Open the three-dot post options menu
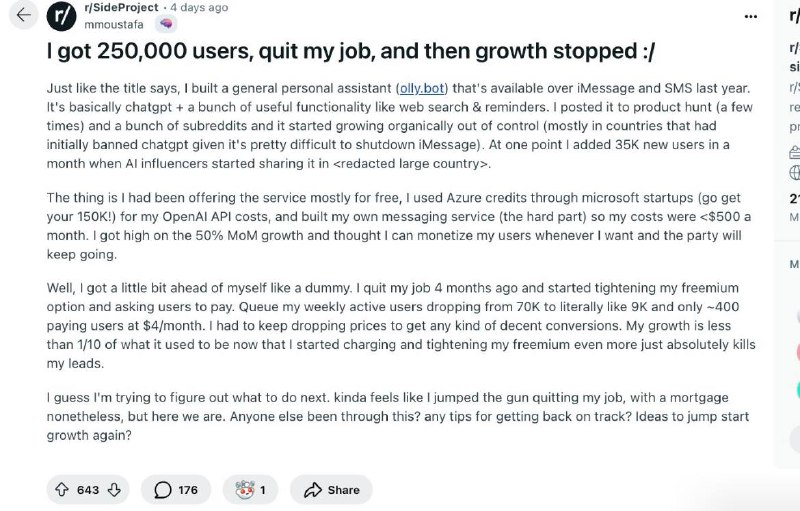This screenshot has height=511, width=800. pos(751,16)
